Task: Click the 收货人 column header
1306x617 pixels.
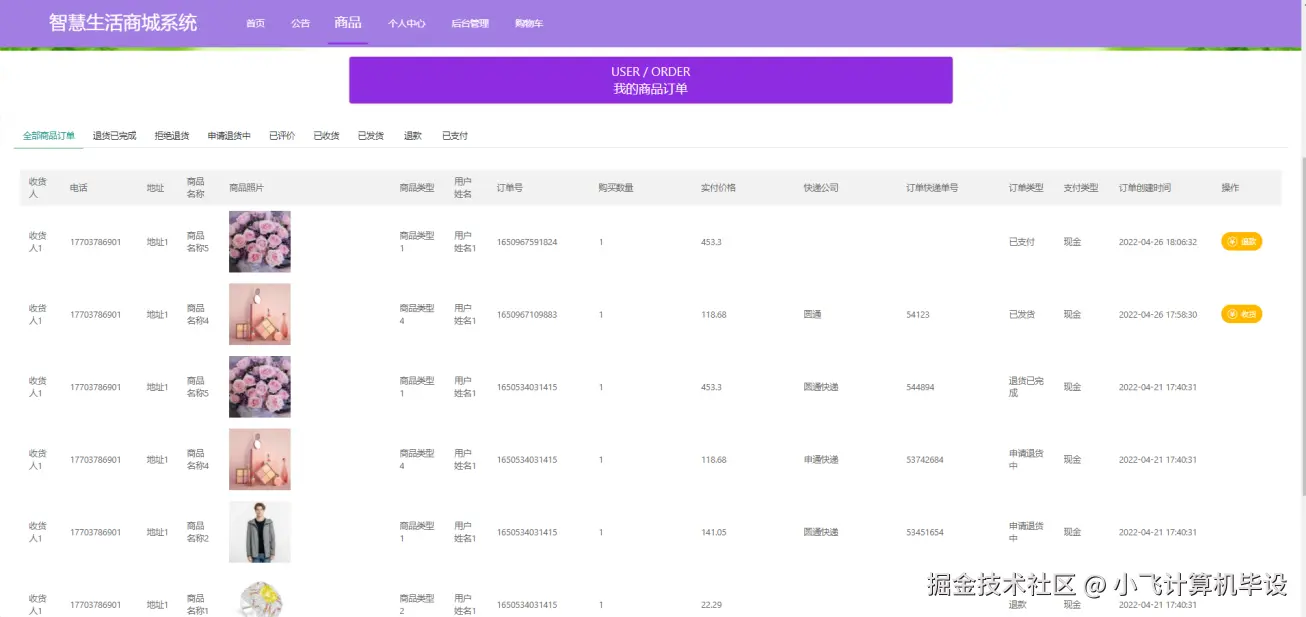Action: pyautogui.click(x=38, y=188)
